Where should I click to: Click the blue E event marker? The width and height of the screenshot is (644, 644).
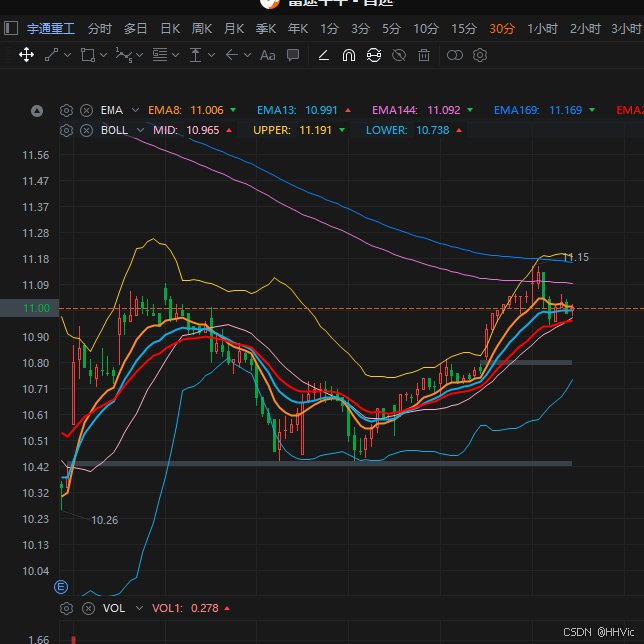61,587
